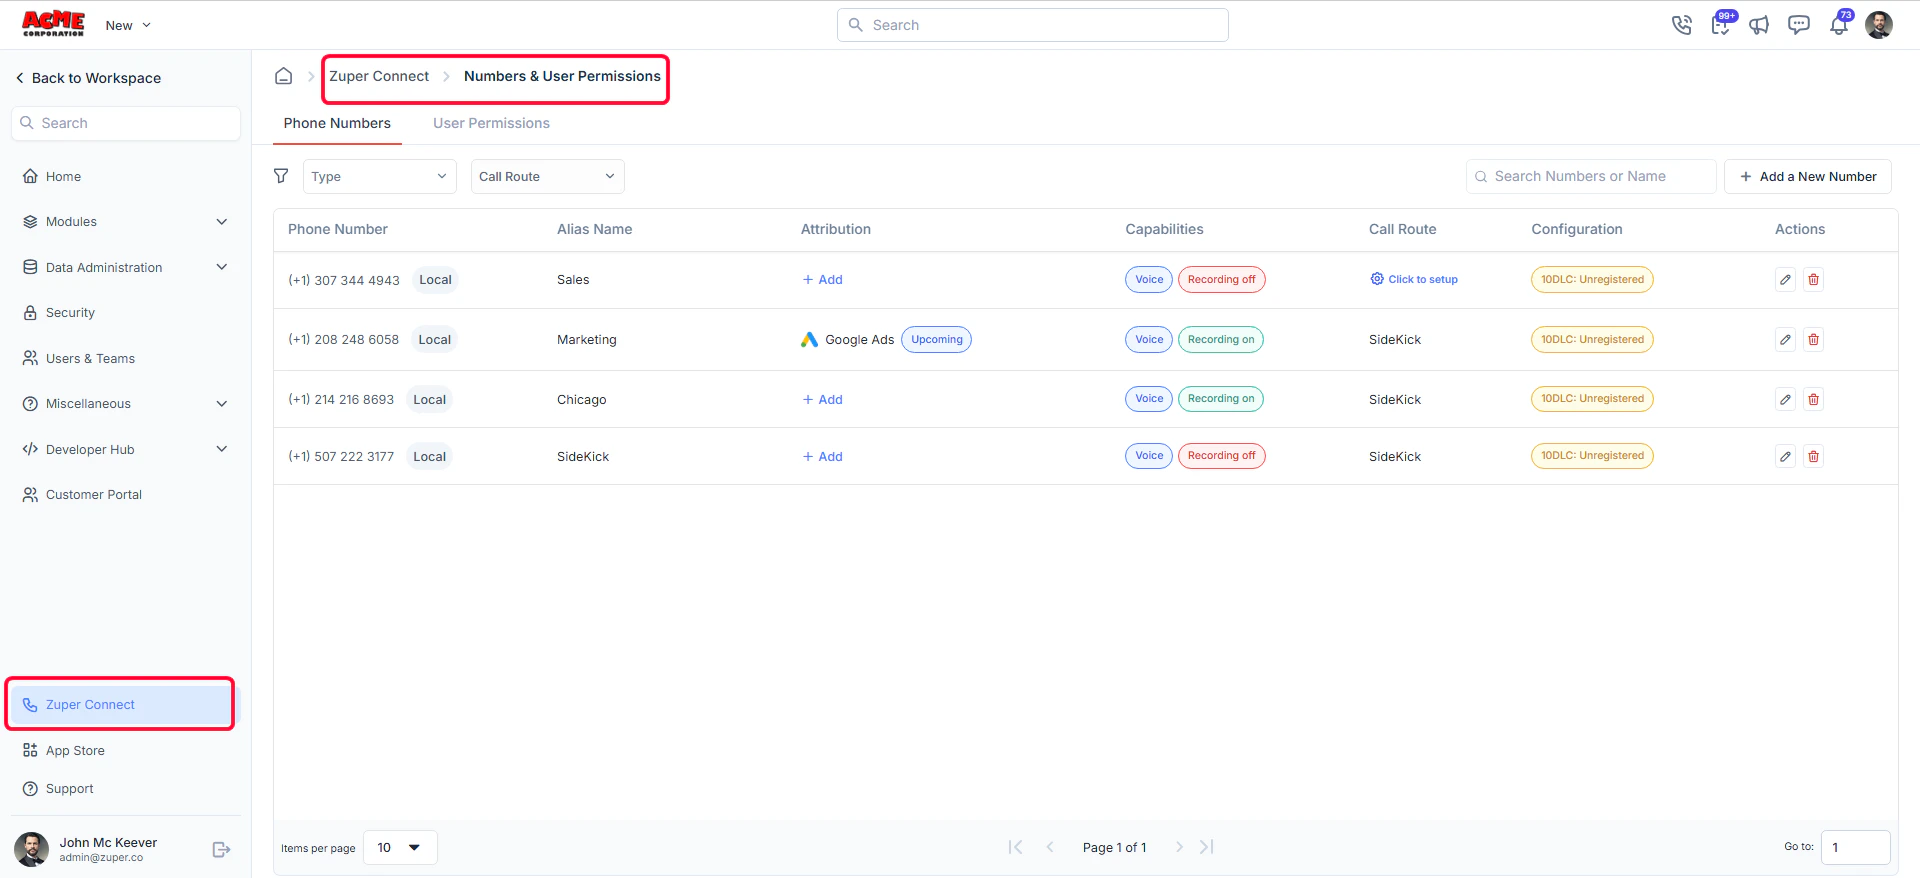
Task: Click the Call Route column header
Action: pos(1402,229)
